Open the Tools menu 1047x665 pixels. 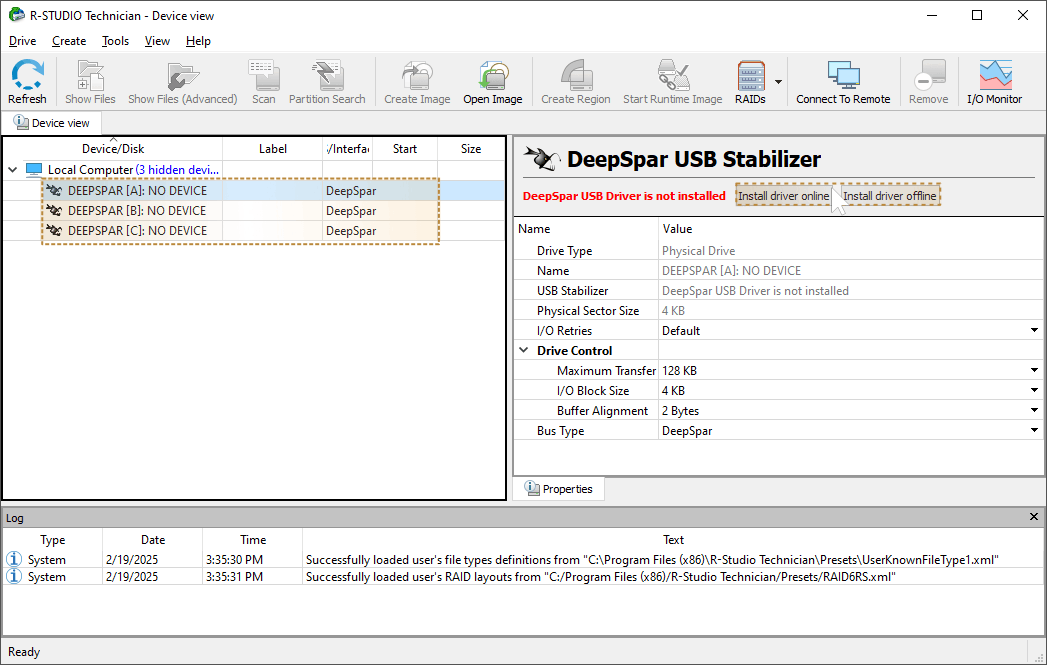pyautogui.click(x=116, y=41)
